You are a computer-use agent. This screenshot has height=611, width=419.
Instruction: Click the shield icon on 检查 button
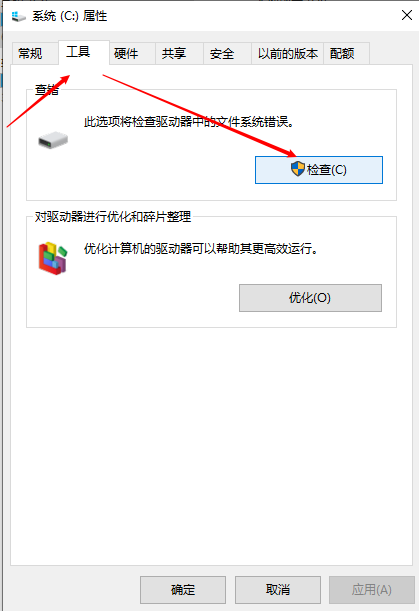click(x=298, y=169)
